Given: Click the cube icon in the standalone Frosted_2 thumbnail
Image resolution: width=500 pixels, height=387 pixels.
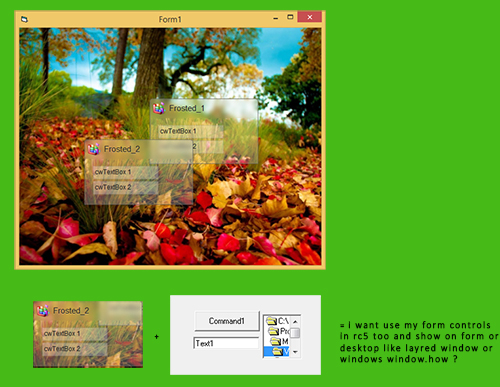Looking at the screenshot, I should (43, 310).
